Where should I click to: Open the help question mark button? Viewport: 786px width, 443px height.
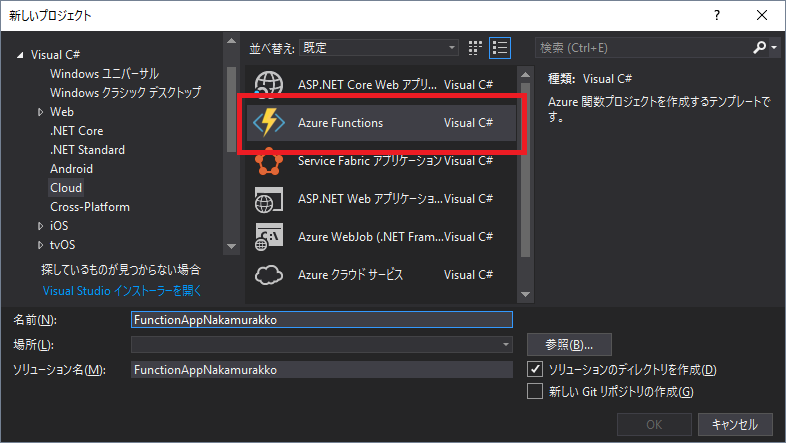pos(717,16)
